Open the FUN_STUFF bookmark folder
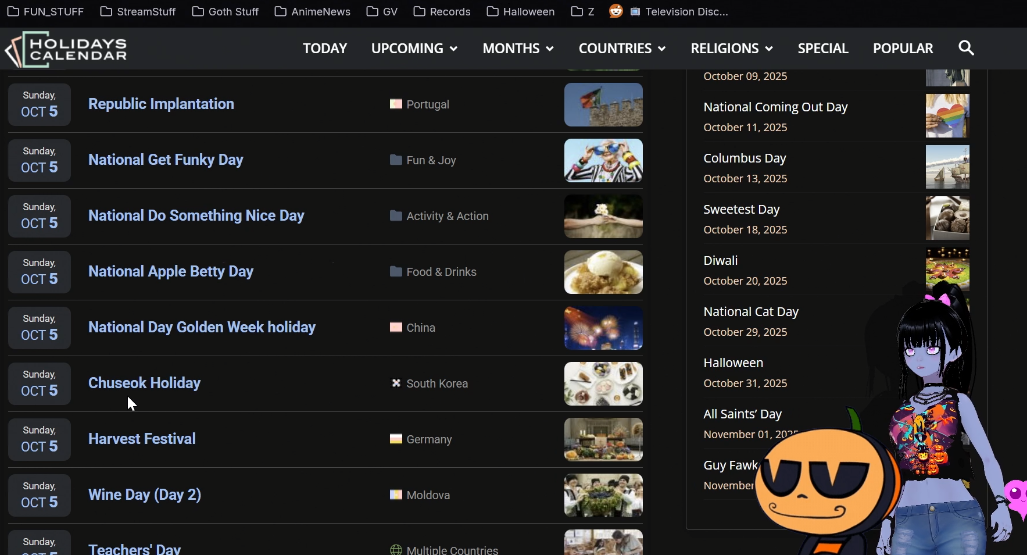Screen dimensions: 1027x555 tap(46, 12)
